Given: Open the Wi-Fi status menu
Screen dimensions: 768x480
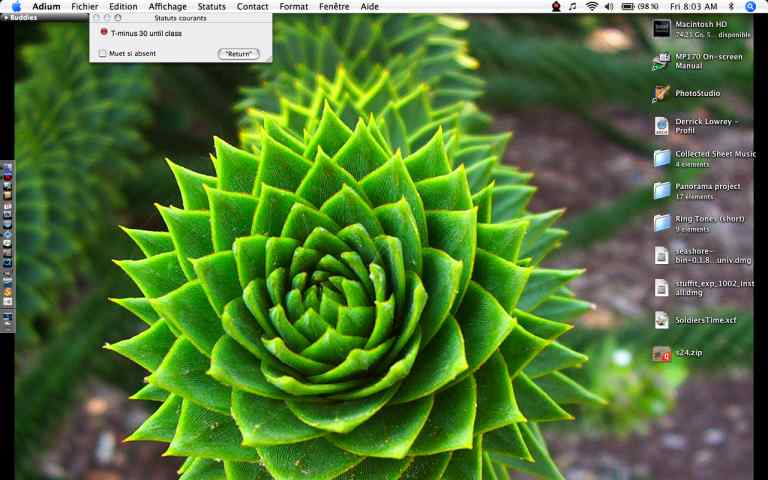Looking at the screenshot, I should 592,6.
